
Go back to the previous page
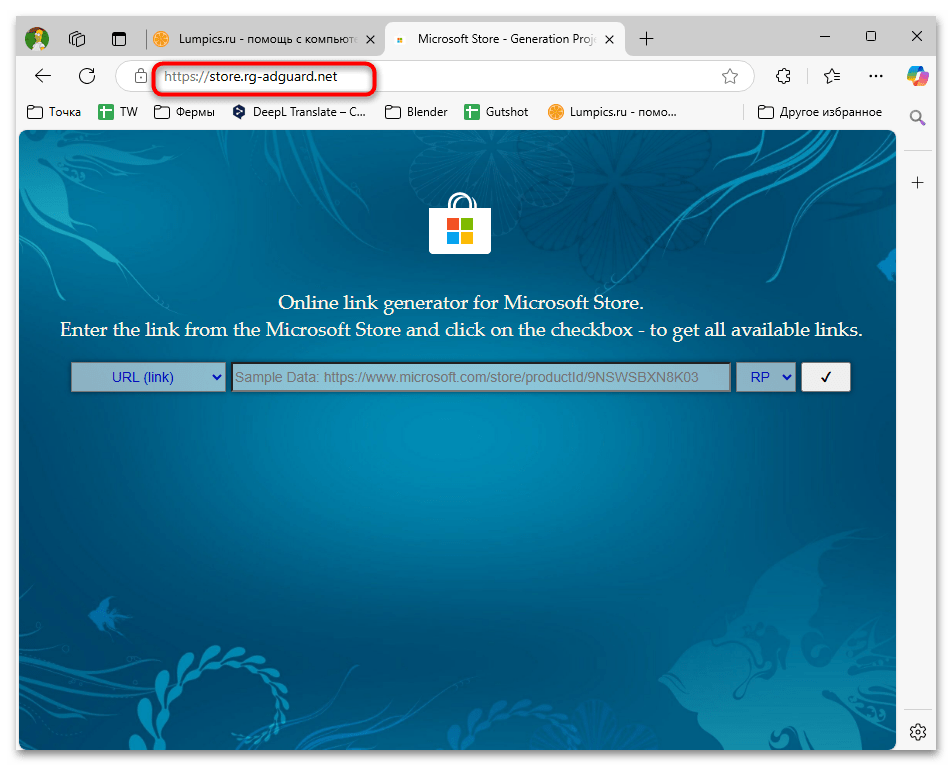click(x=43, y=76)
